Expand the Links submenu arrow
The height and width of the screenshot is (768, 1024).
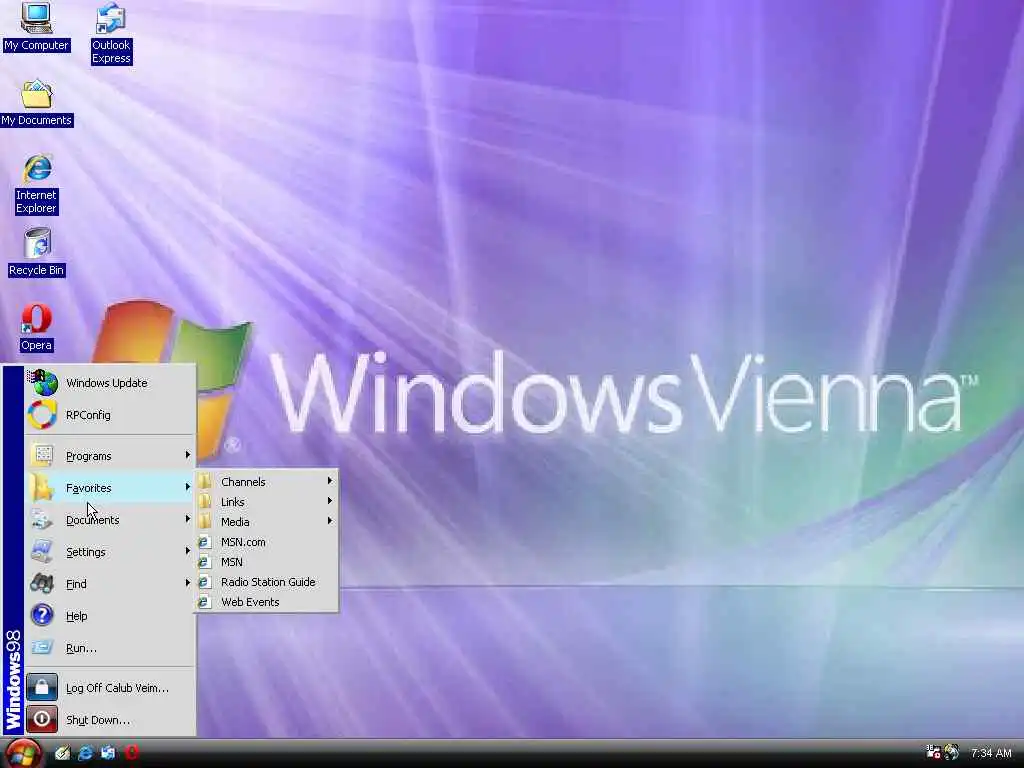coord(330,501)
